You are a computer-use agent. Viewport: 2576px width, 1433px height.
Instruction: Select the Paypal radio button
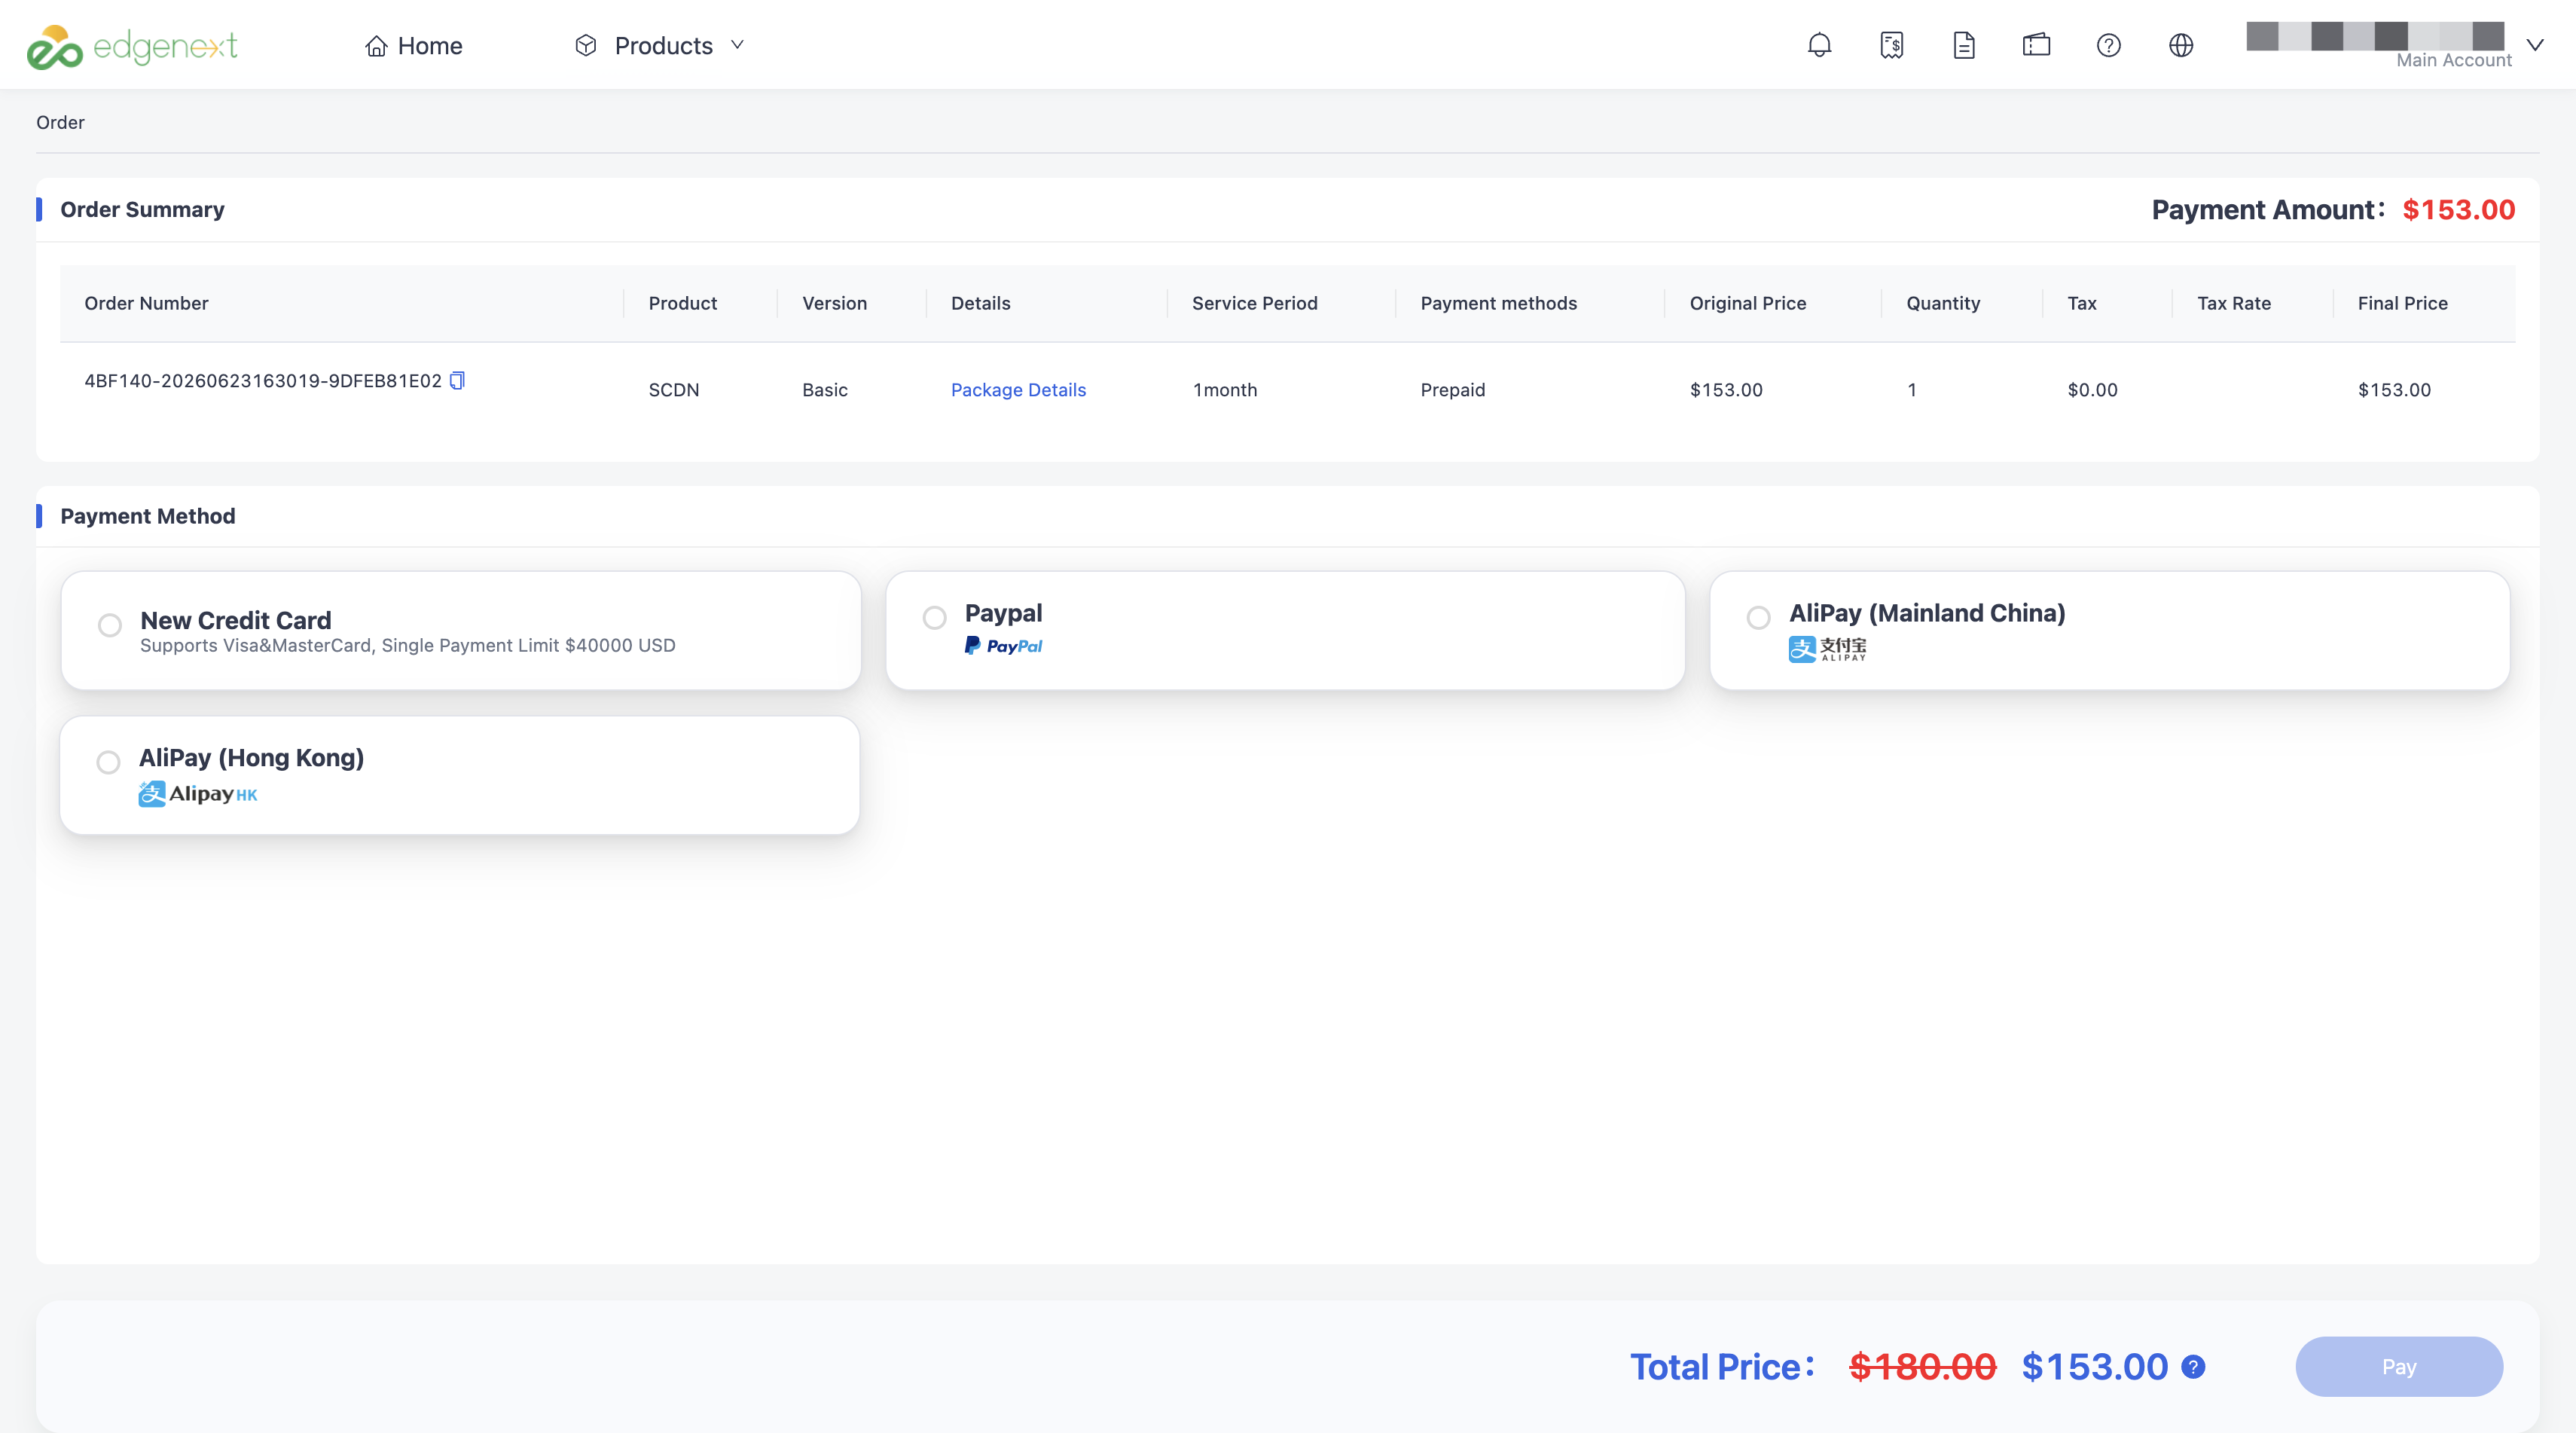tap(934, 617)
